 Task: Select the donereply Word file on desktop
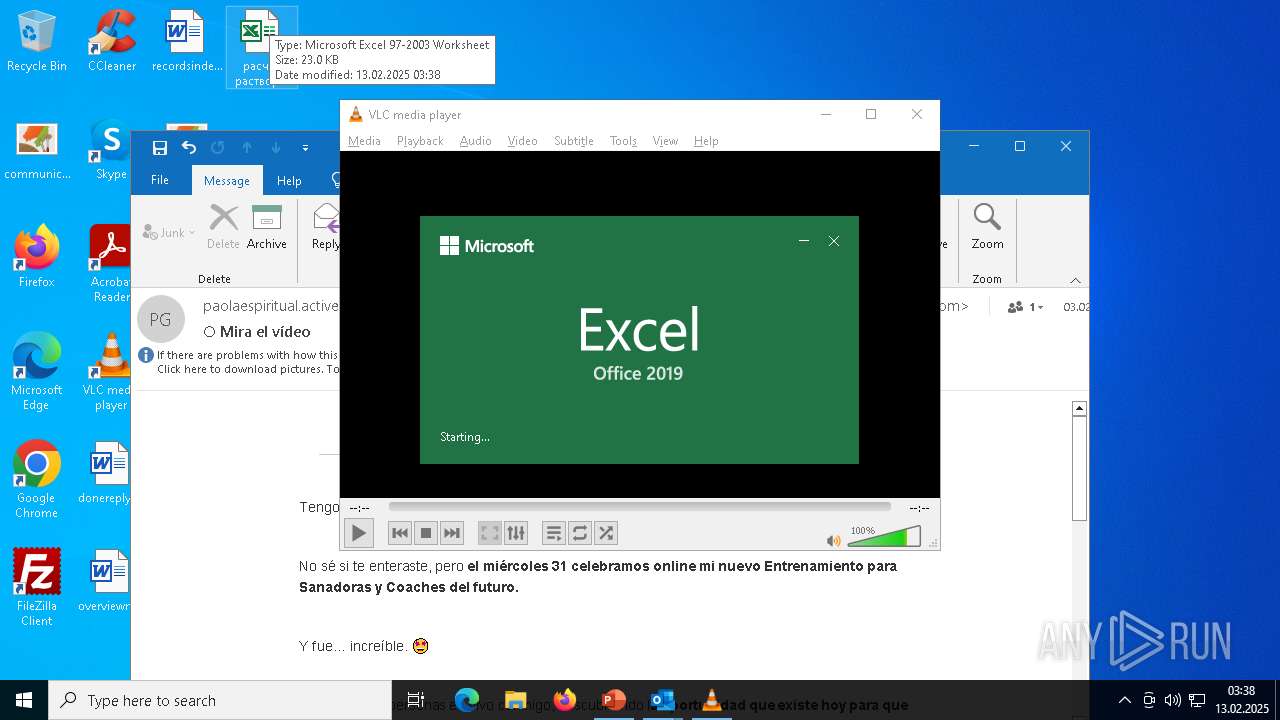105,472
